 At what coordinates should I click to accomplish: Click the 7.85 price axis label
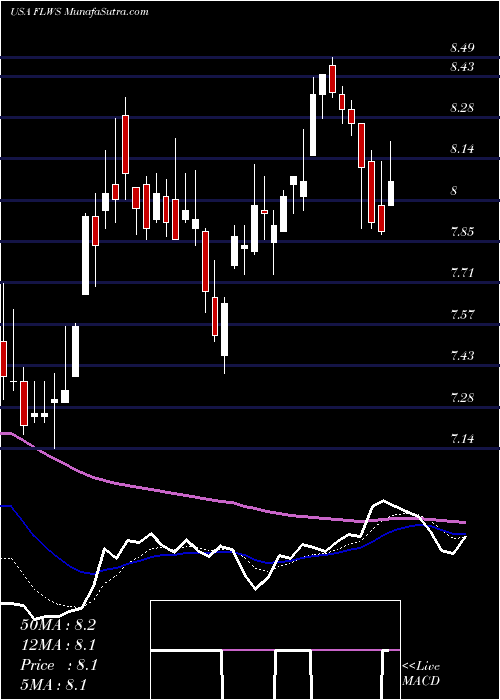click(x=462, y=232)
